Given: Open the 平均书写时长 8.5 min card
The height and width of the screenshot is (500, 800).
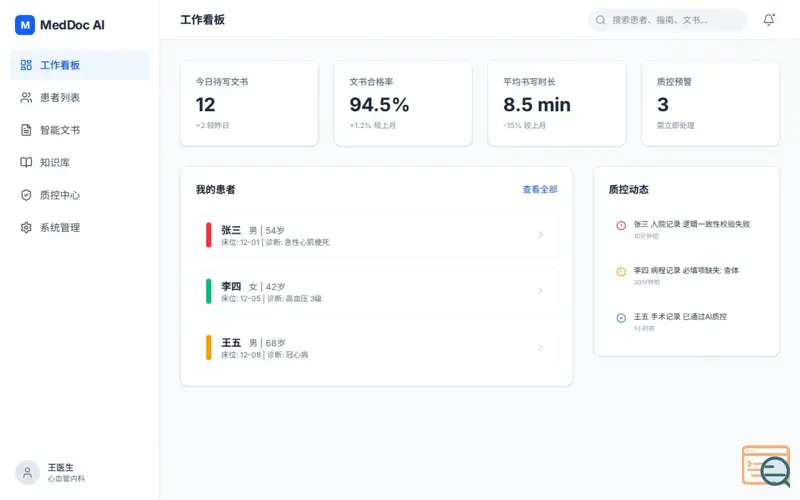Looking at the screenshot, I should pyautogui.click(x=557, y=104).
